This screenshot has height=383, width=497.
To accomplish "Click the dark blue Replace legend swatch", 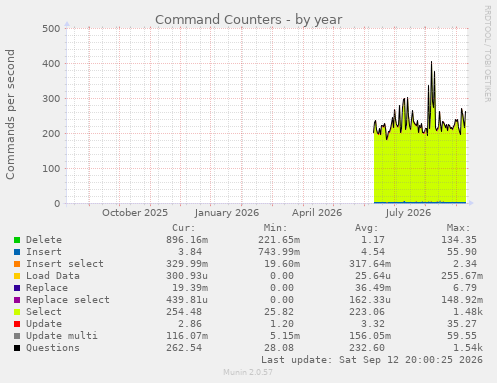I will pos(17,288).
